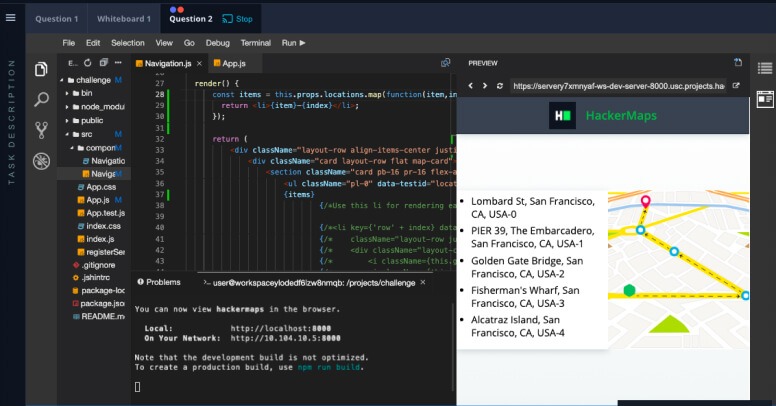Click the Run menu button
This screenshot has width=776, height=406.
point(293,43)
